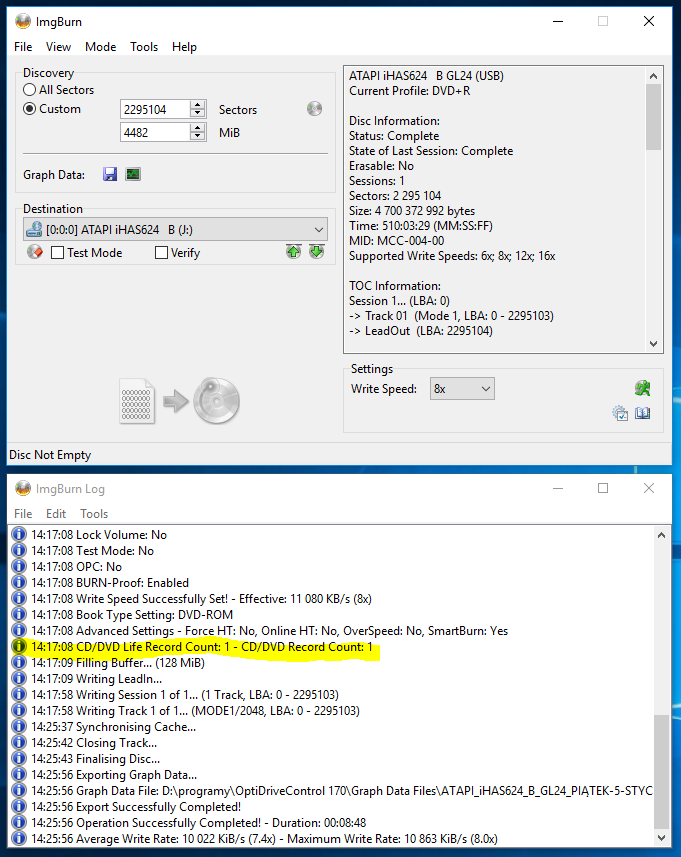The height and width of the screenshot is (857, 681).
Task: Click the info icon beside Synchronising Cache
Action: coord(19,726)
